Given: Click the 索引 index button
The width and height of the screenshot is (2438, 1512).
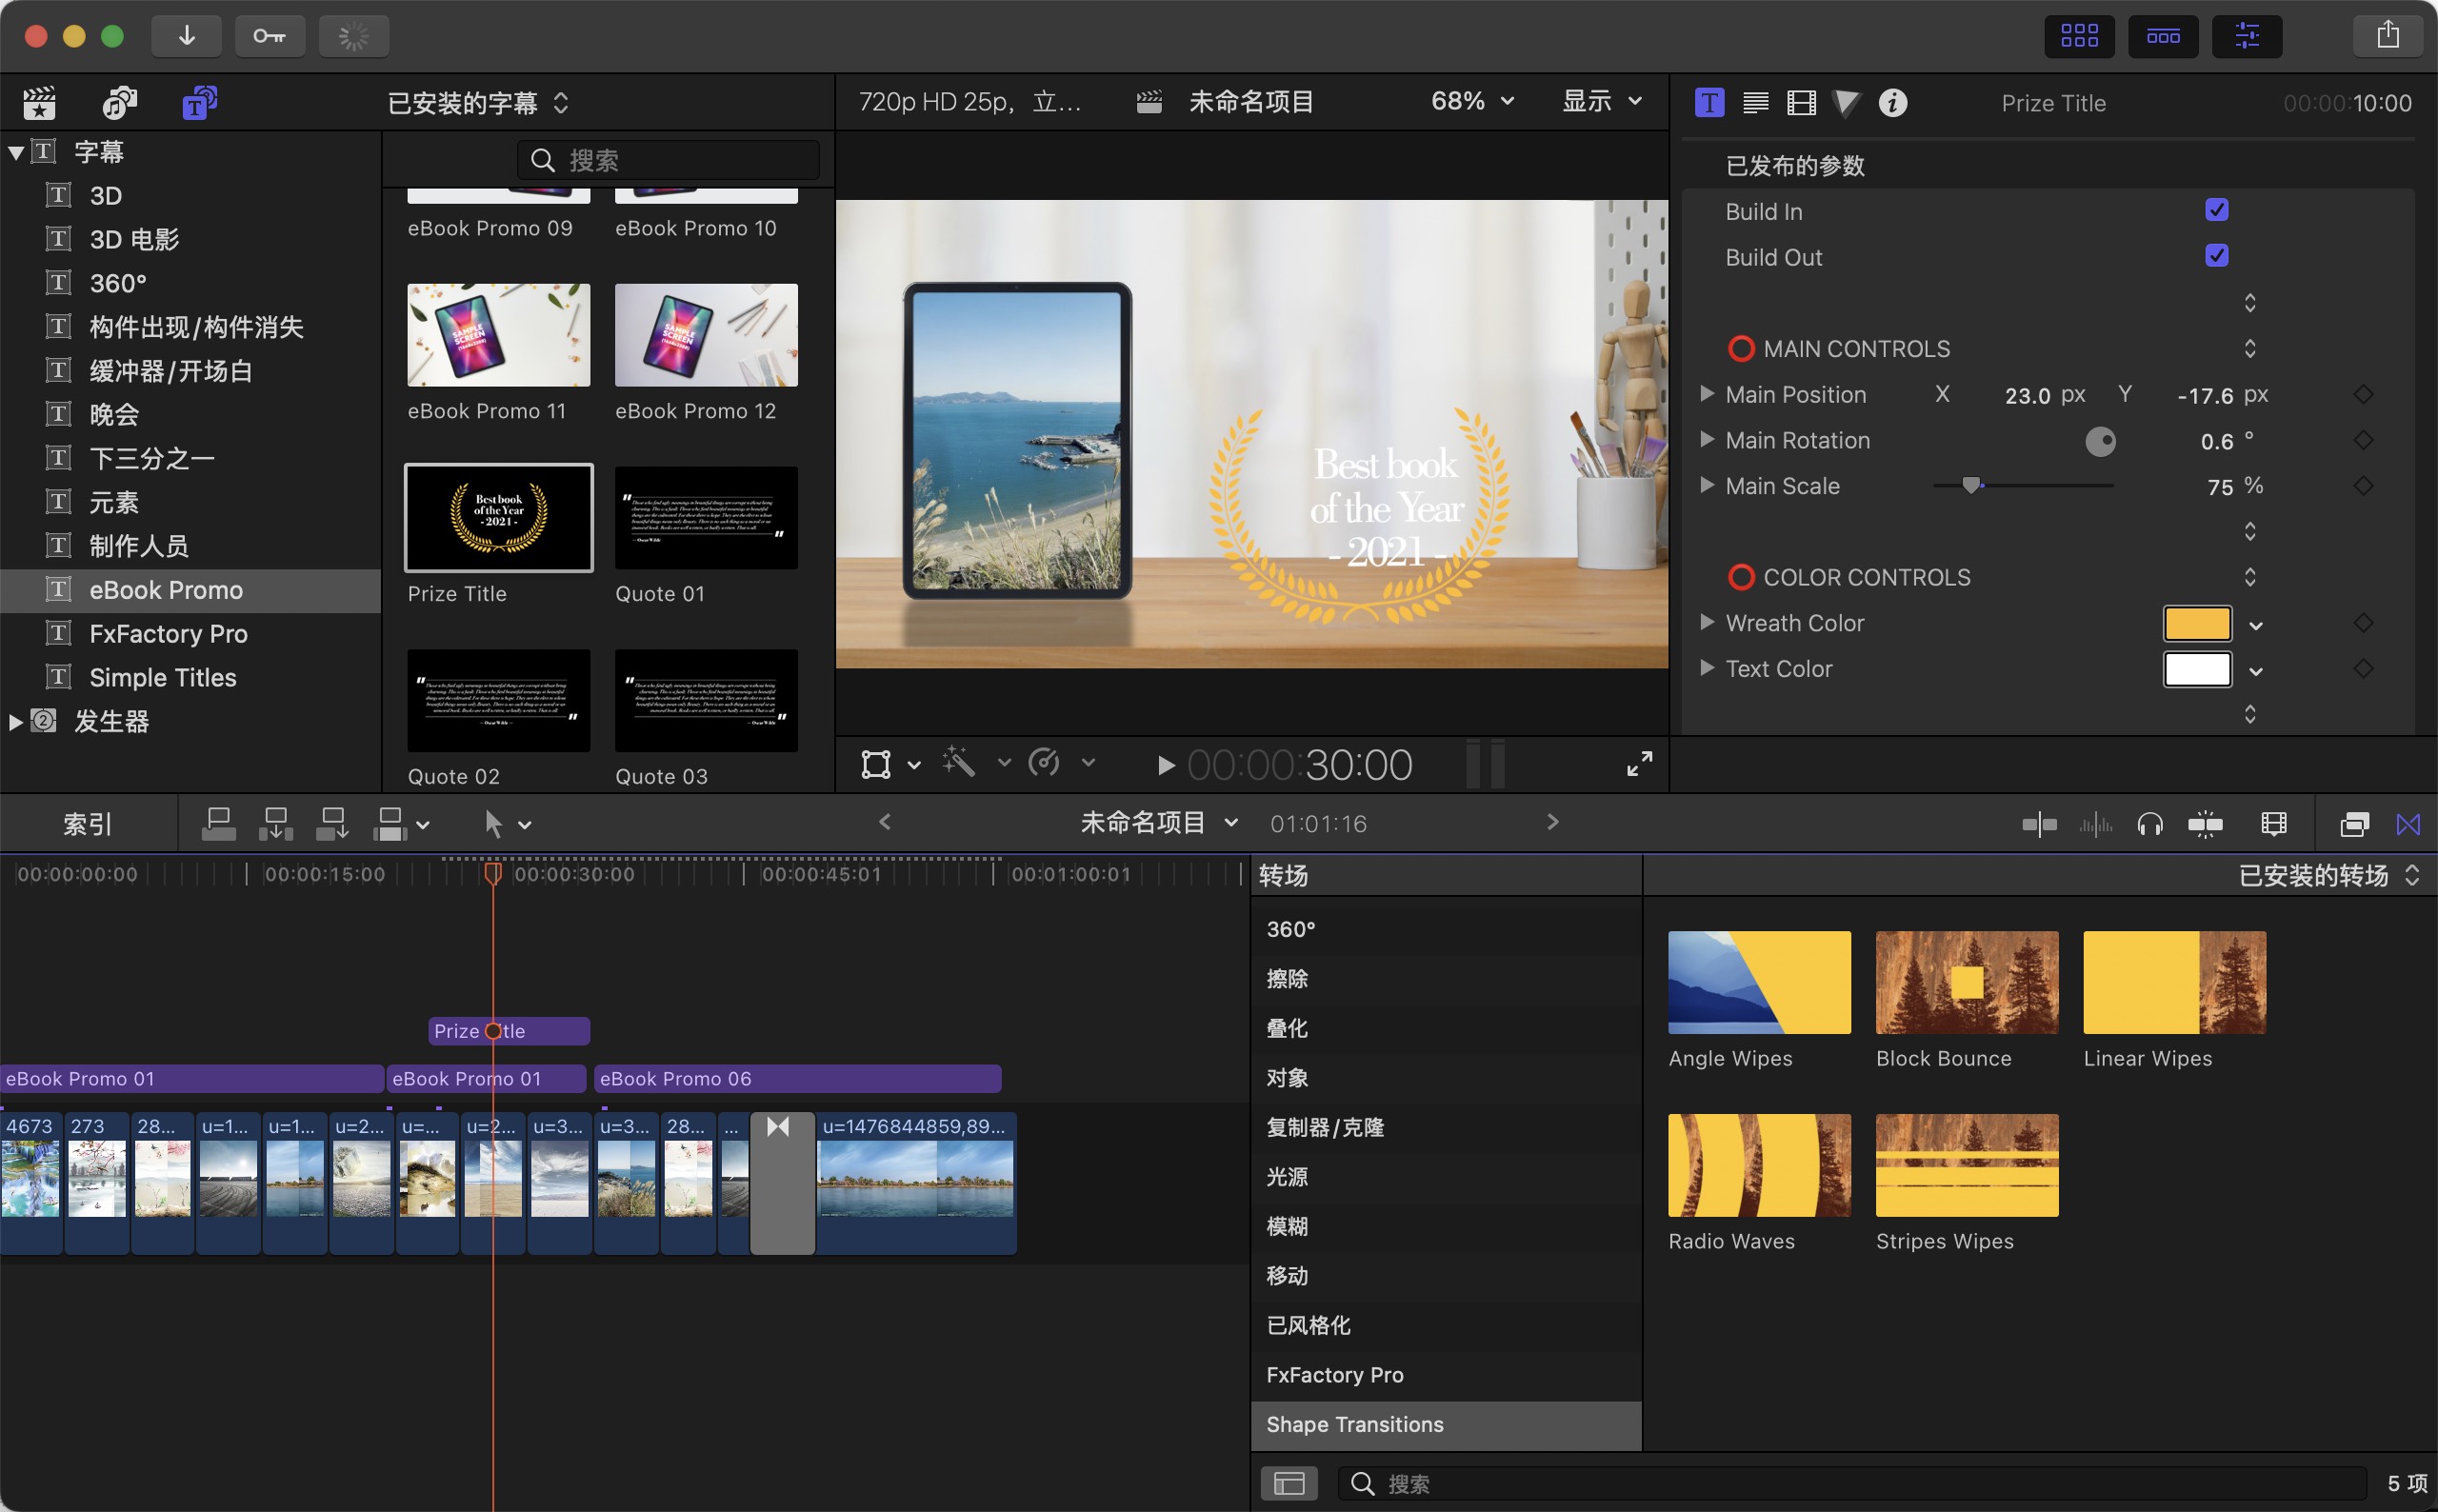Looking at the screenshot, I should pos(87,824).
